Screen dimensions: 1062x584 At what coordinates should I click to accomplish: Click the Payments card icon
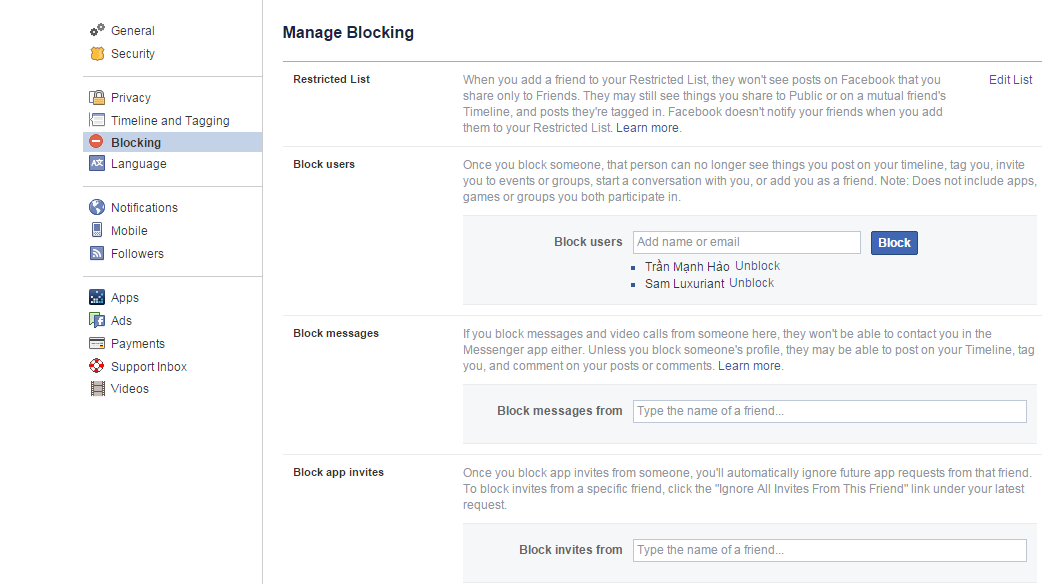pos(97,344)
